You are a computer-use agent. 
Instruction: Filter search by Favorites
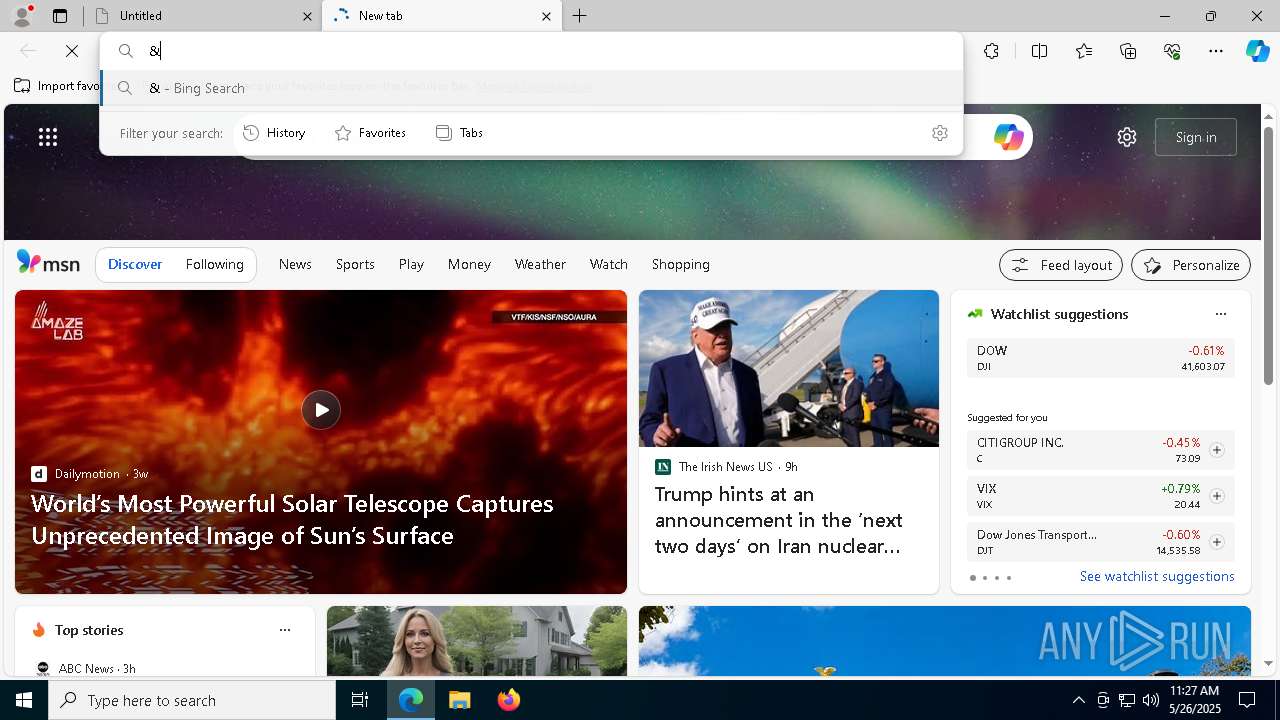coord(370,133)
